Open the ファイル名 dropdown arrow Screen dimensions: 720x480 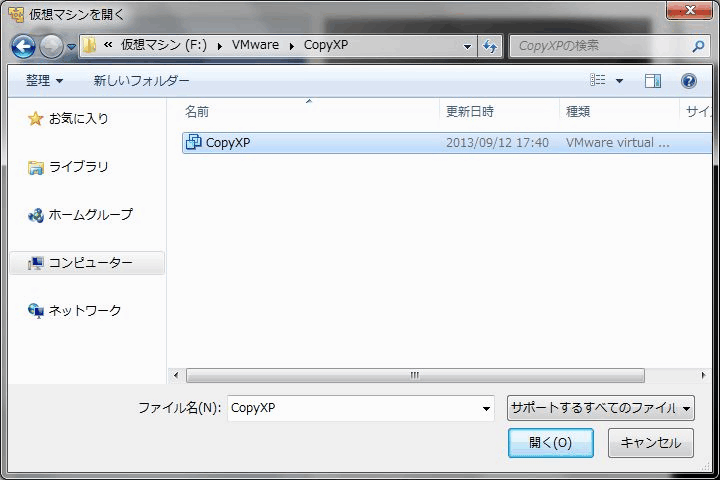pyautogui.click(x=486, y=408)
